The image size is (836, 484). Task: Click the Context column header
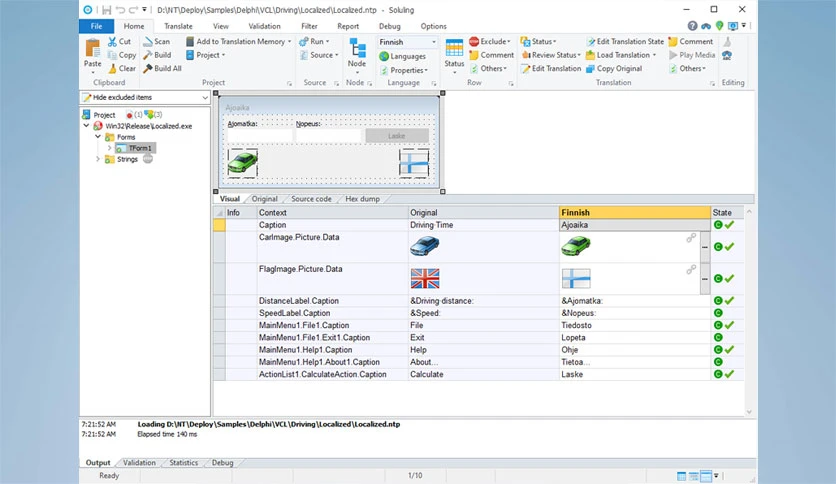tap(332, 212)
